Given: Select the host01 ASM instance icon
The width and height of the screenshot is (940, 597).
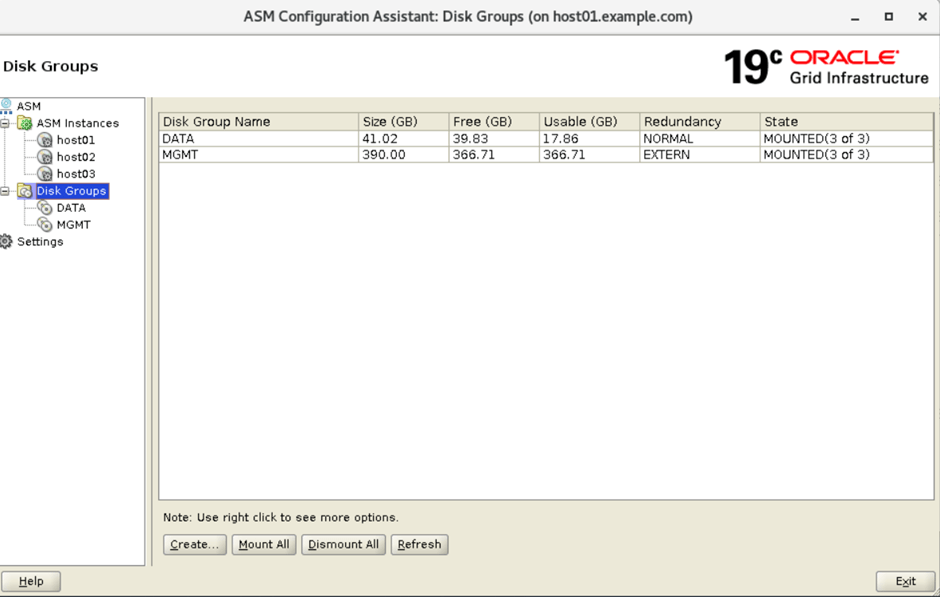Looking at the screenshot, I should (46, 140).
